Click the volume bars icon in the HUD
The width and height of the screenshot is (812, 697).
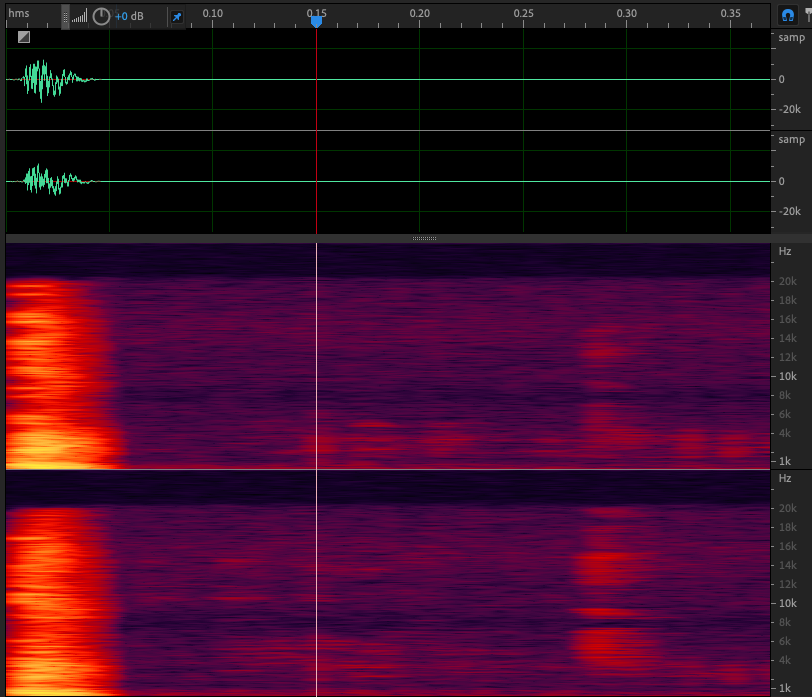click(79, 17)
